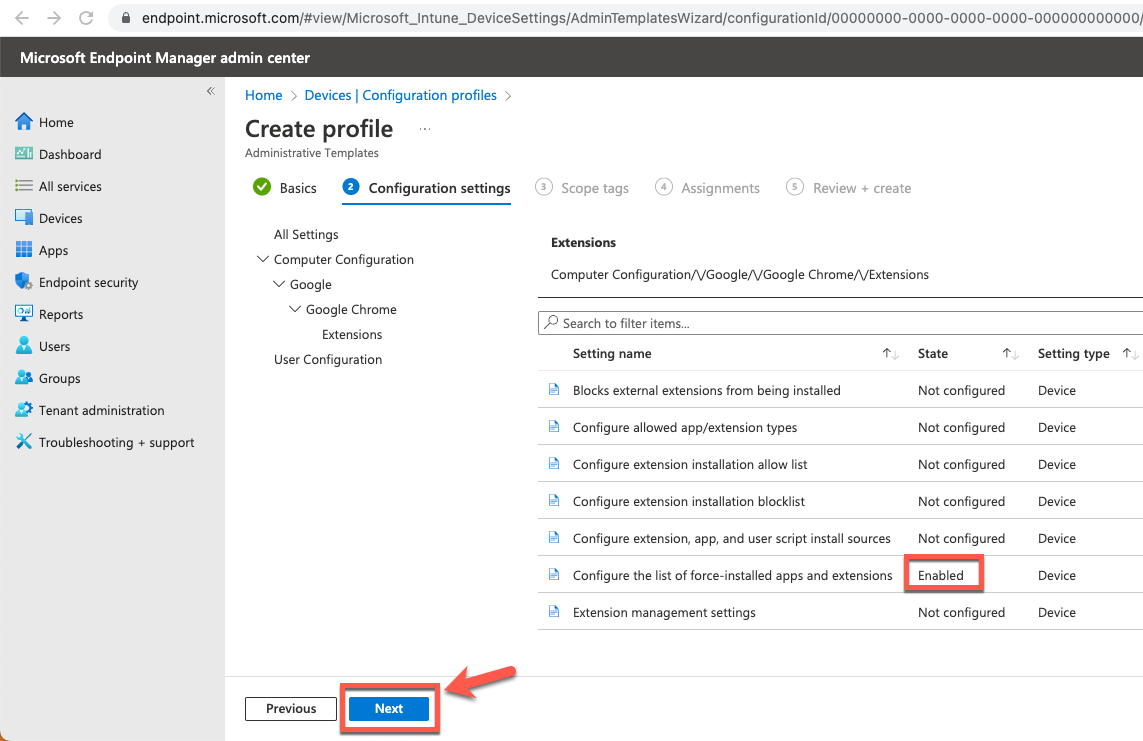Open Dashboard in the left sidebar

(70, 154)
